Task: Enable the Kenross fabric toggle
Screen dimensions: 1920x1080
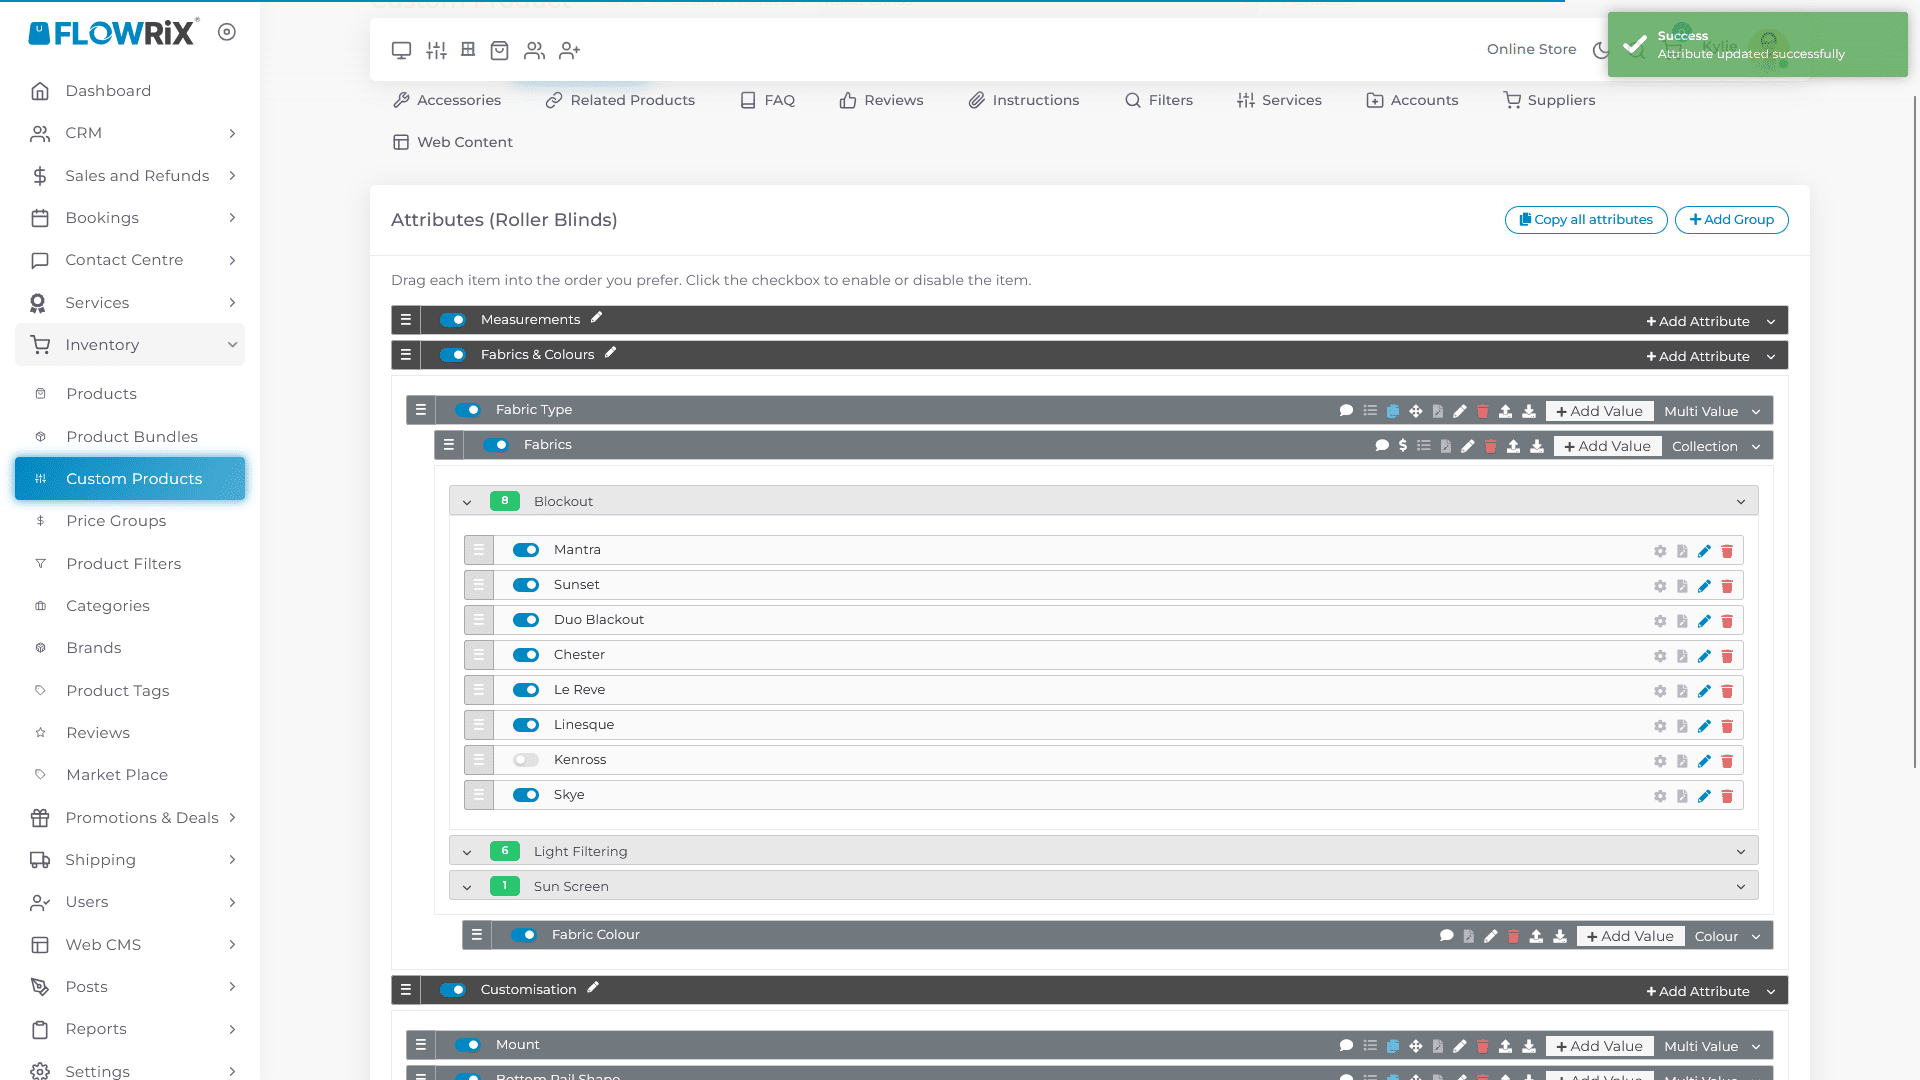Action: pos(525,760)
